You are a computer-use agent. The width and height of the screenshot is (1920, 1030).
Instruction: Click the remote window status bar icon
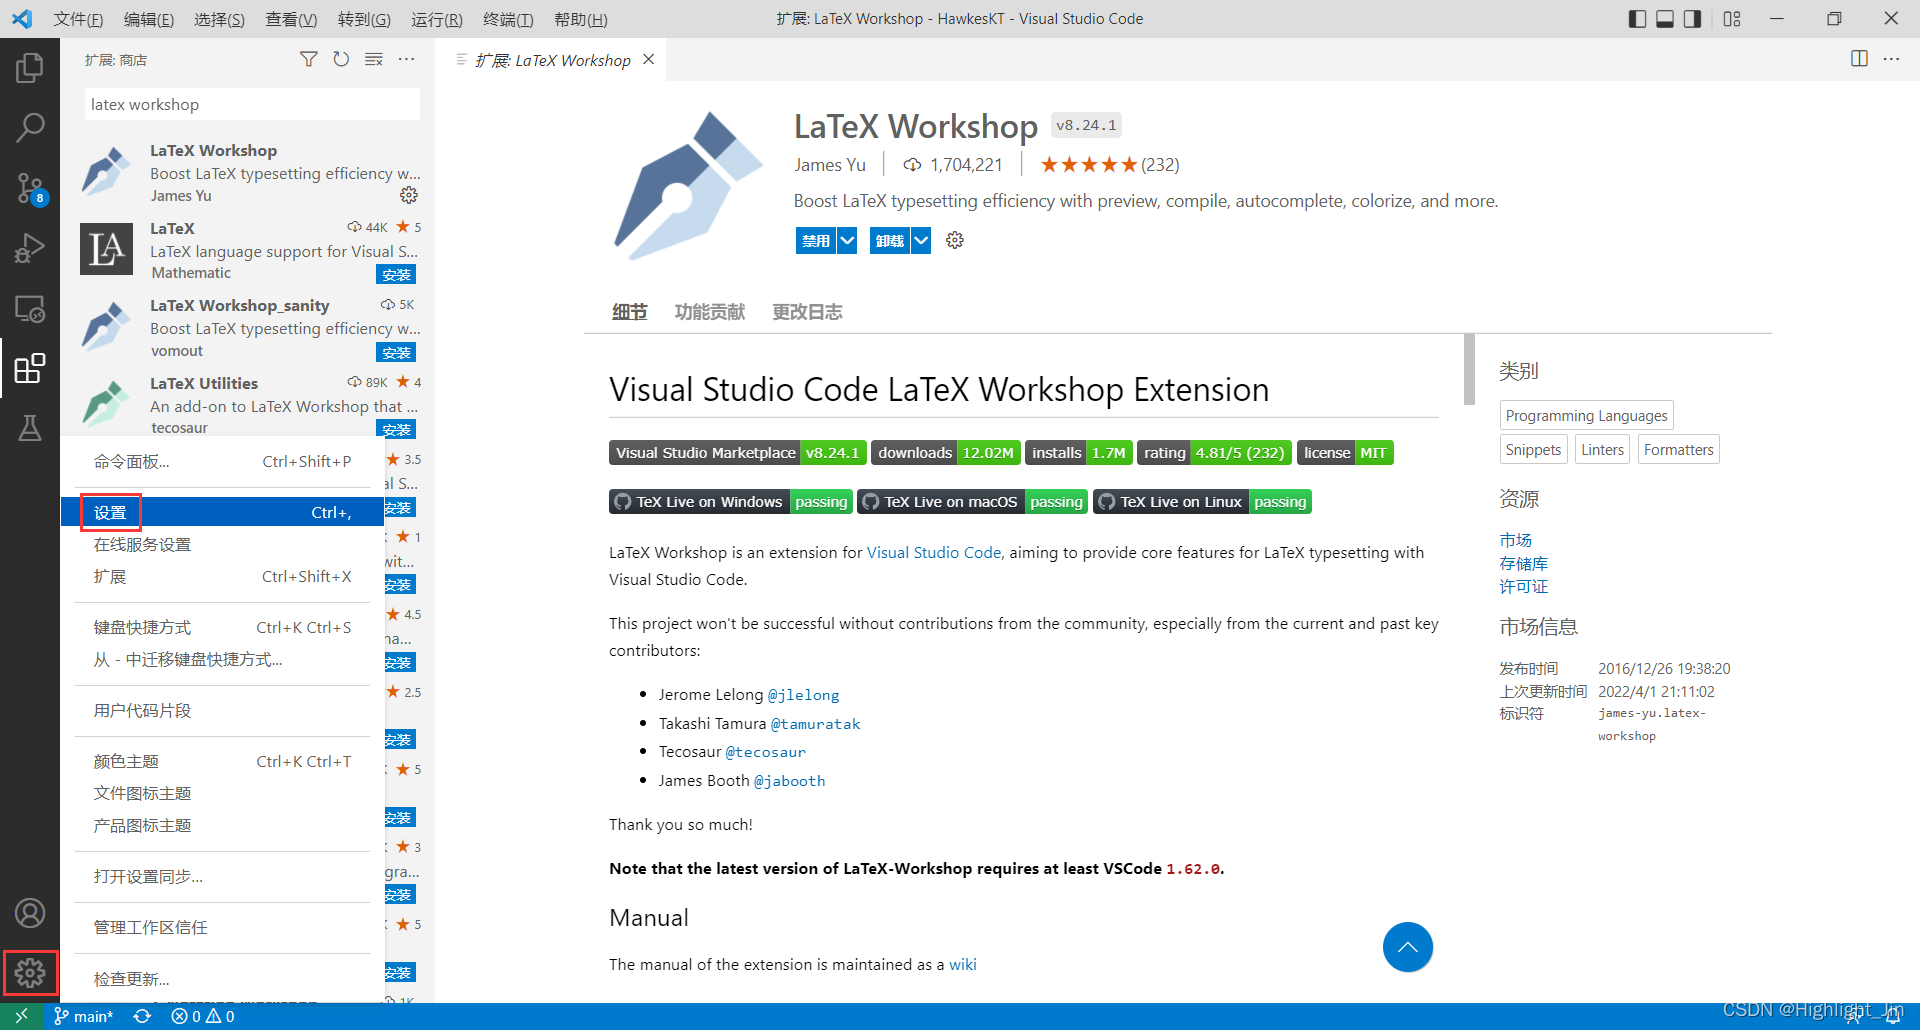[x=21, y=1016]
